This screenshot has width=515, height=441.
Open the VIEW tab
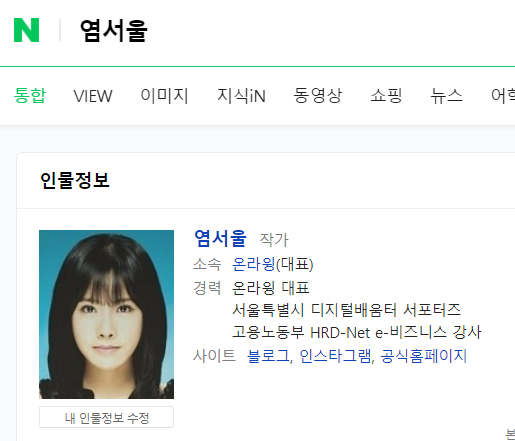pyautogui.click(x=93, y=96)
